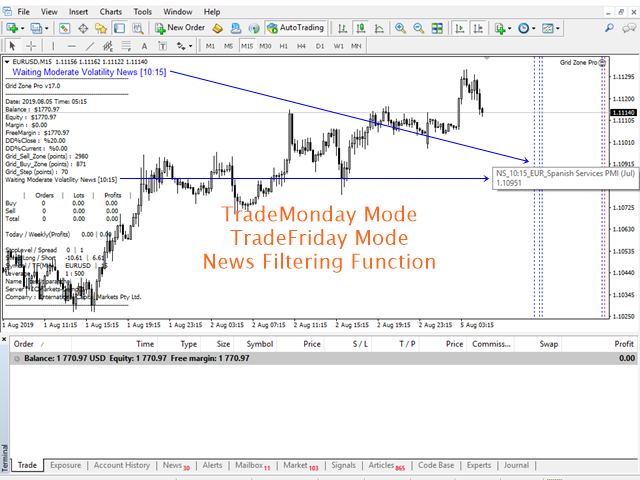
Task: Open the Indicators dropdown arrow
Action: 509,29
